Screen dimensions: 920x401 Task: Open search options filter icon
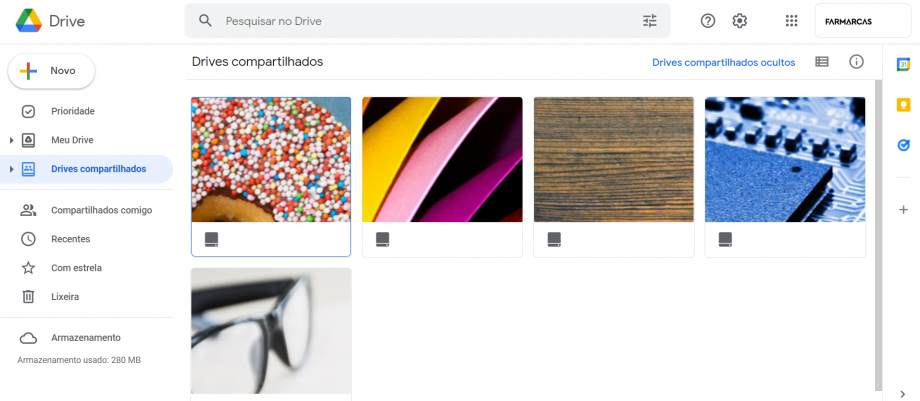pyautogui.click(x=650, y=21)
